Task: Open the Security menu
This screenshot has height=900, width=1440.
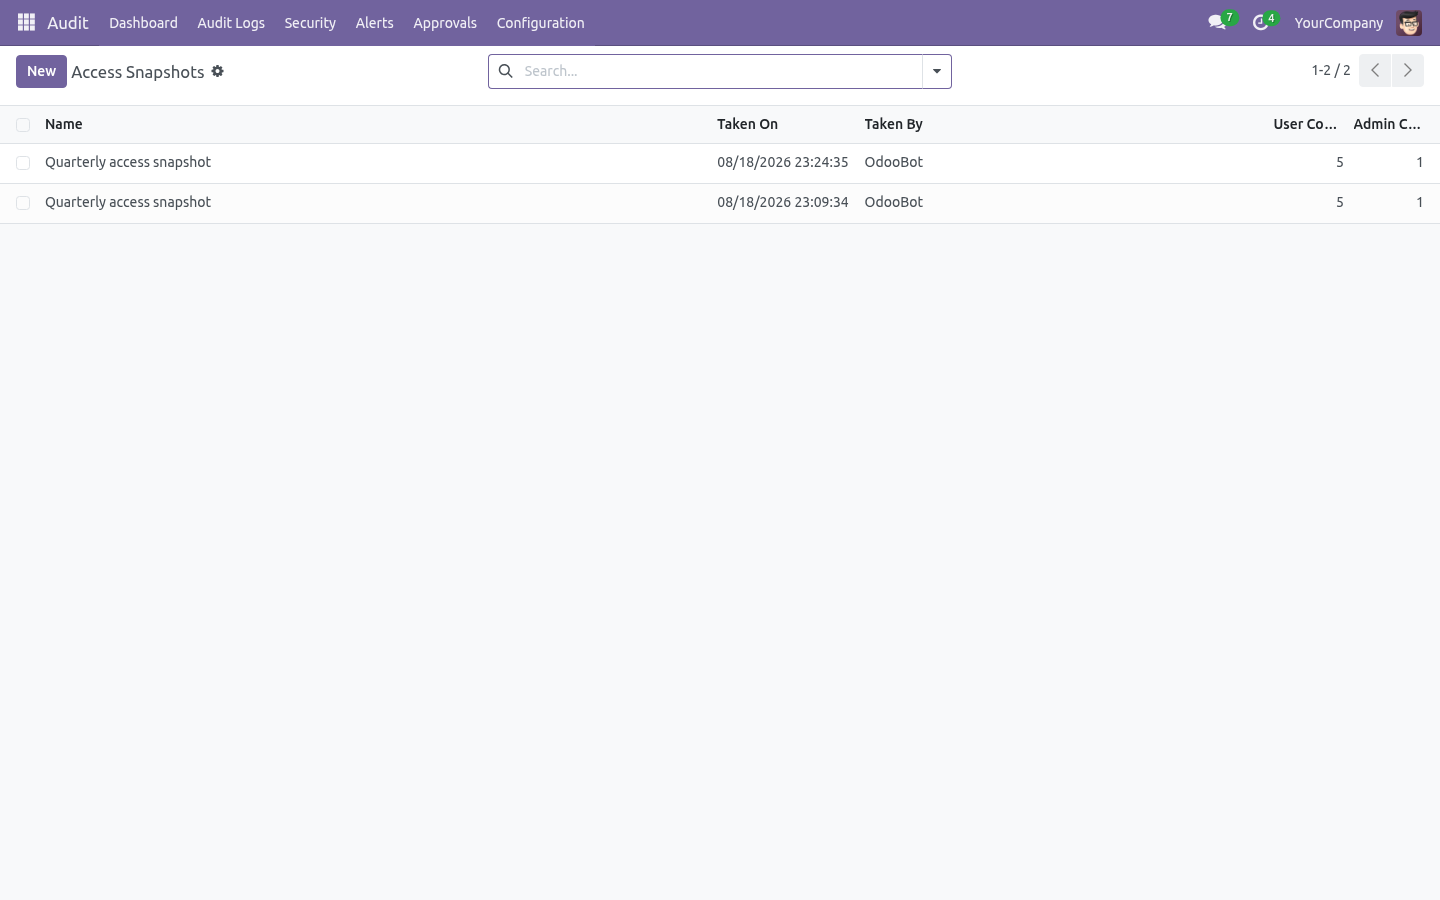Action: [310, 22]
